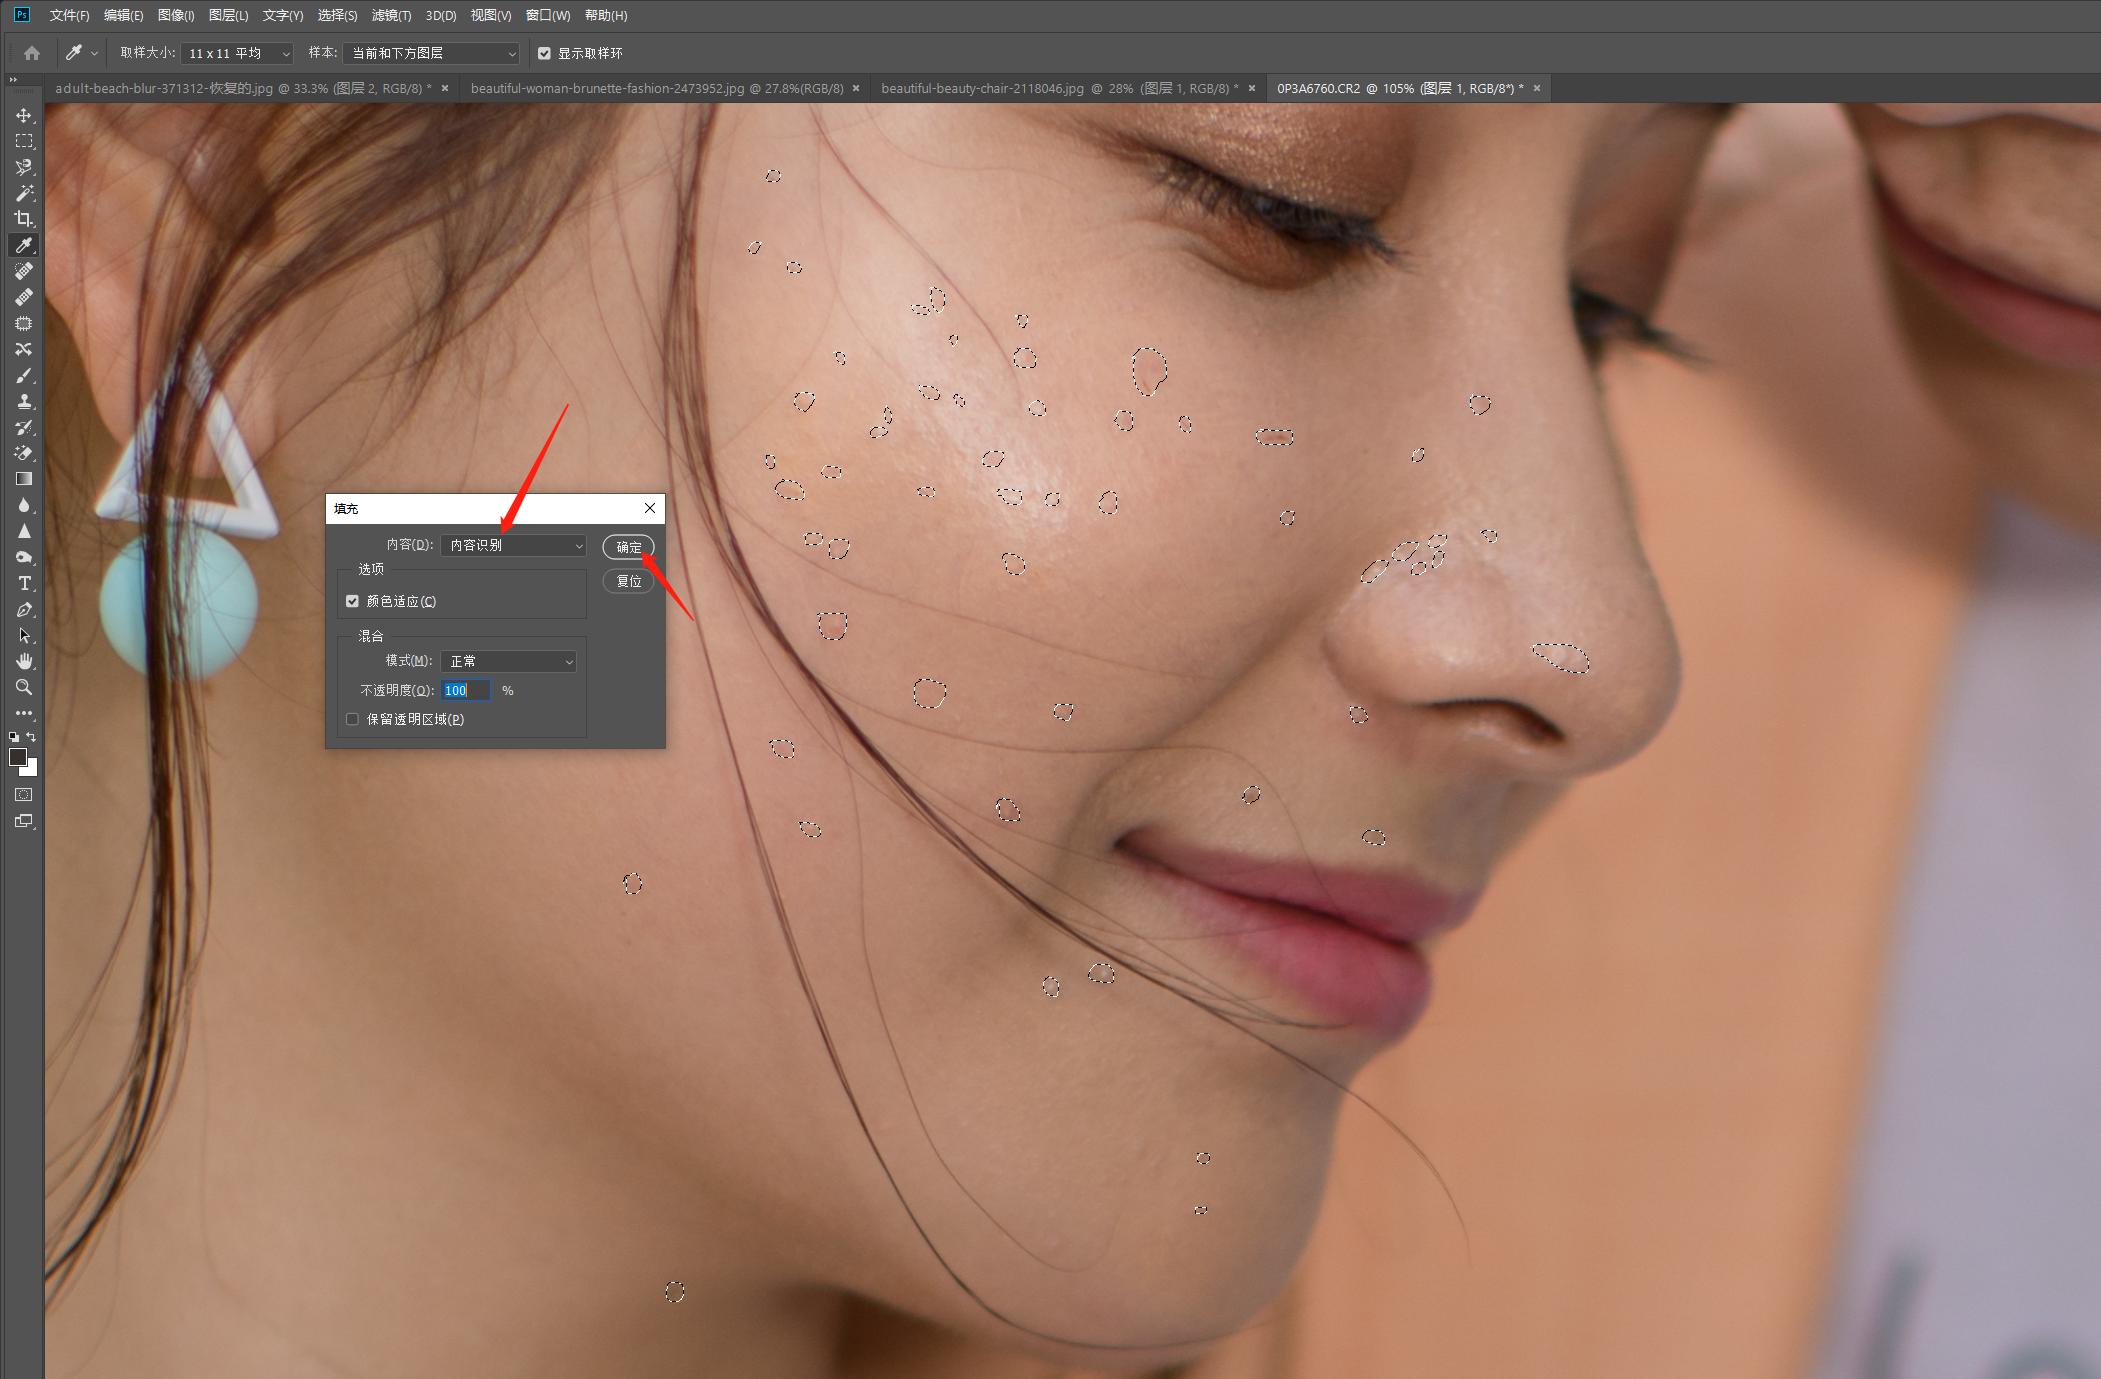Image resolution: width=2101 pixels, height=1379 pixels.
Task: Toggle the 颜色适应 checkbox
Action: (352, 601)
